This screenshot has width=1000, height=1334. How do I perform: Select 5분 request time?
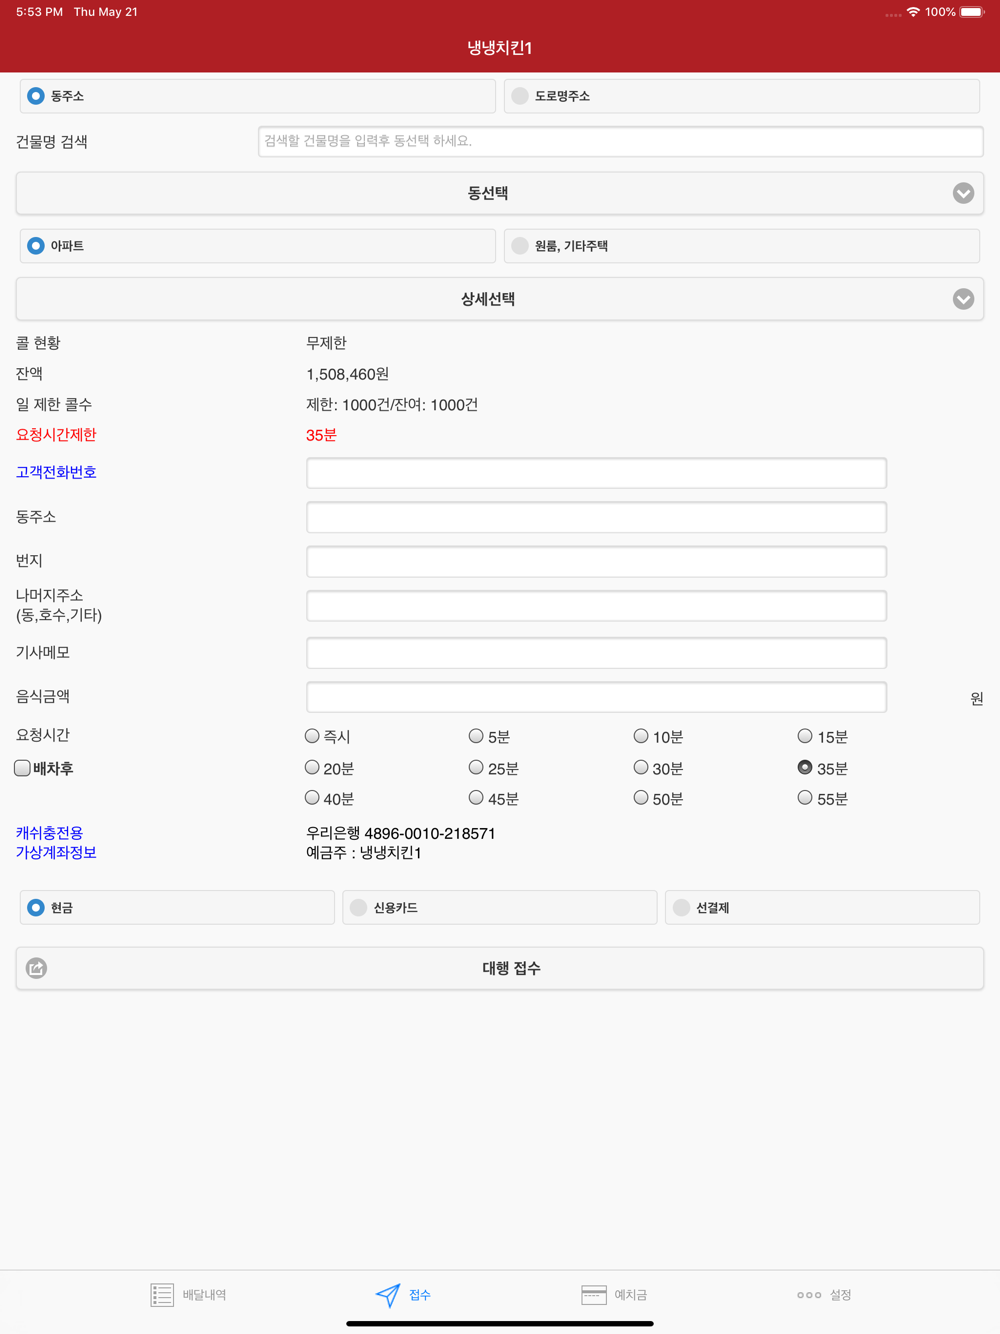(x=476, y=736)
